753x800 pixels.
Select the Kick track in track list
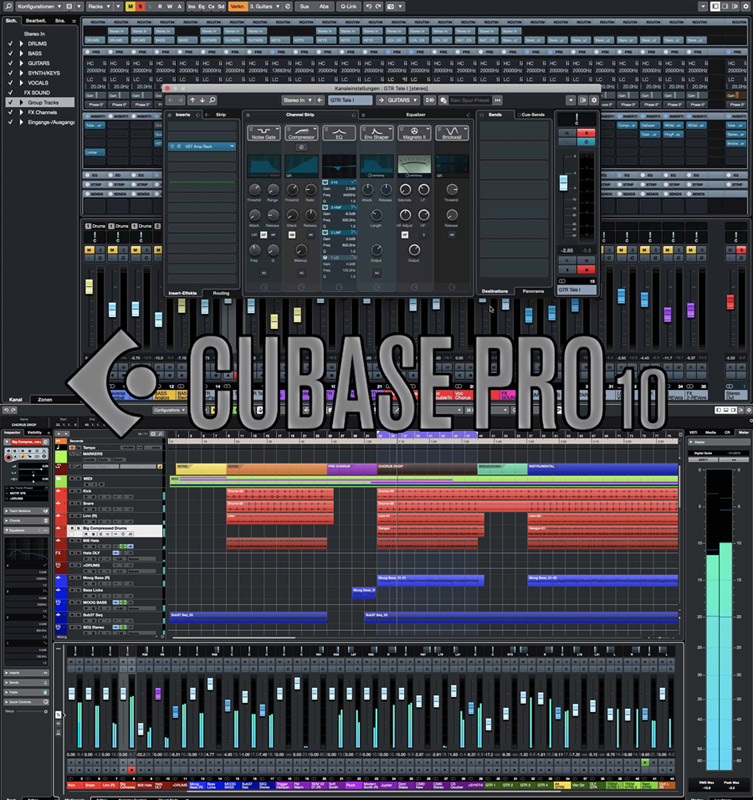coord(115,492)
